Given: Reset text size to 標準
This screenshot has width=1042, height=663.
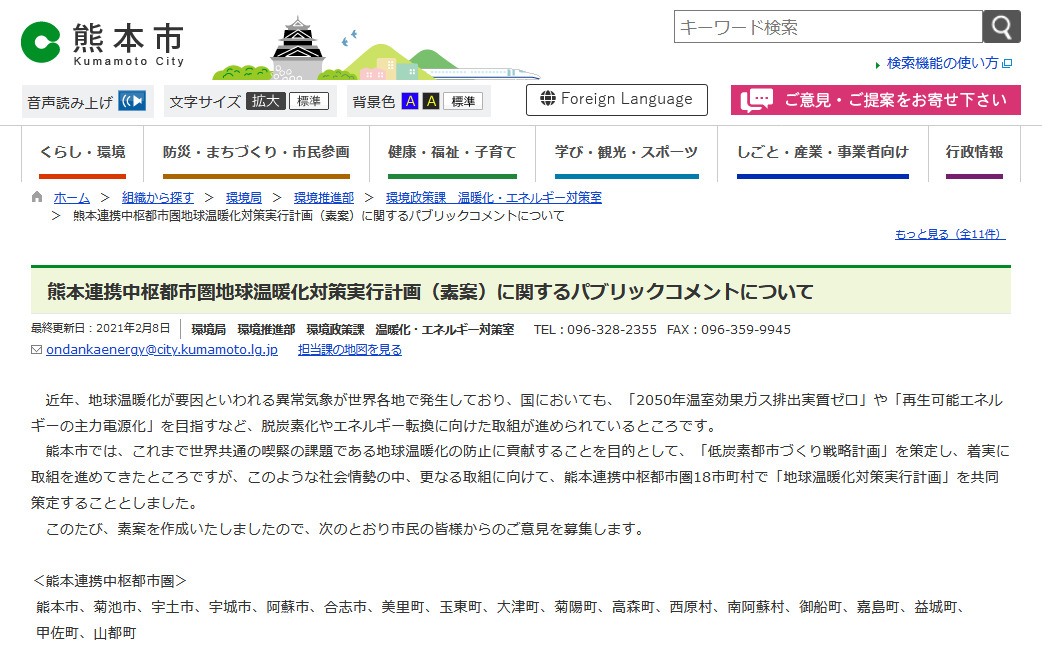Looking at the screenshot, I should pyautogui.click(x=309, y=101).
